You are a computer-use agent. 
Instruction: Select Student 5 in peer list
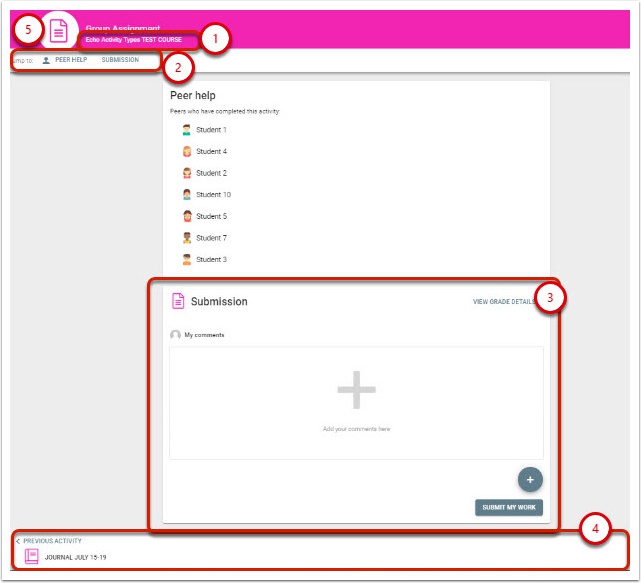point(211,217)
